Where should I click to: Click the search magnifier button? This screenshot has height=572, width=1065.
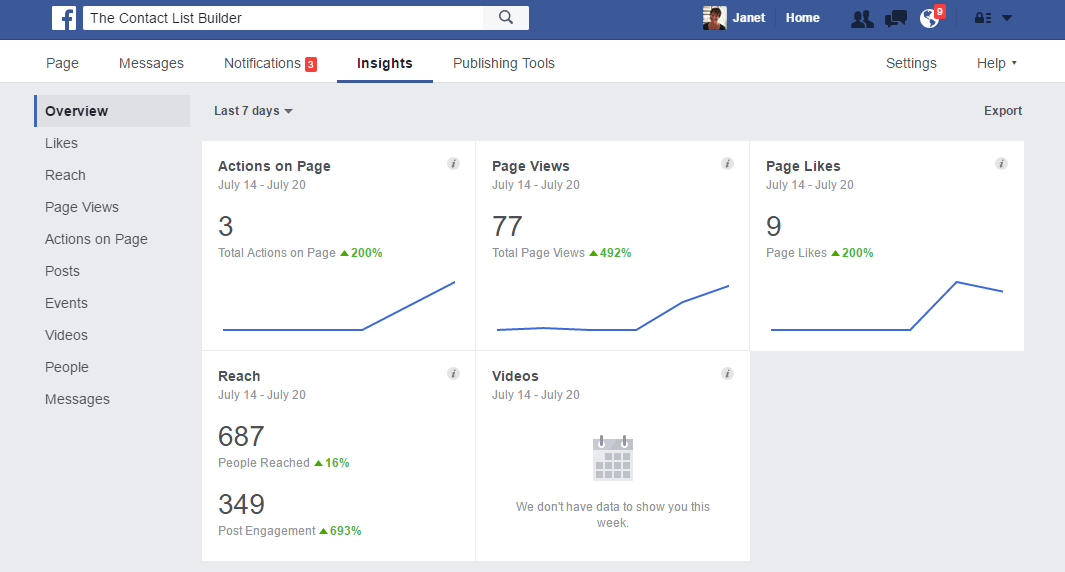506,18
